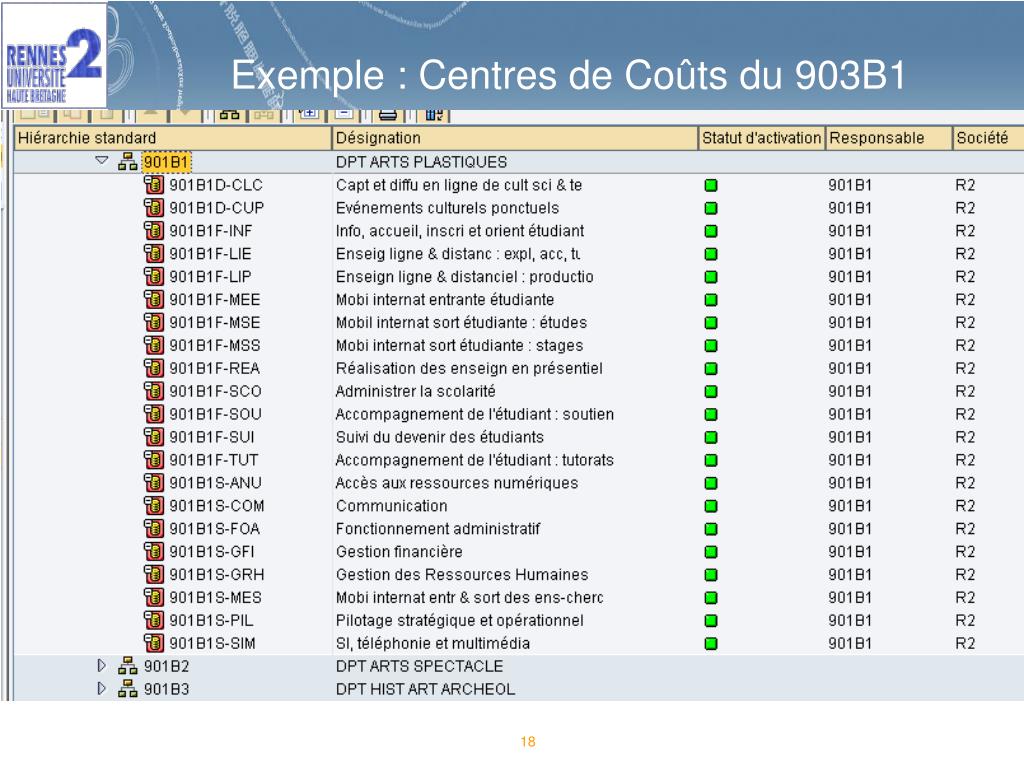Click the Statut d'activation column header
Image resolution: width=1024 pixels, height=768 pixels.
click(x=761, y=138)
